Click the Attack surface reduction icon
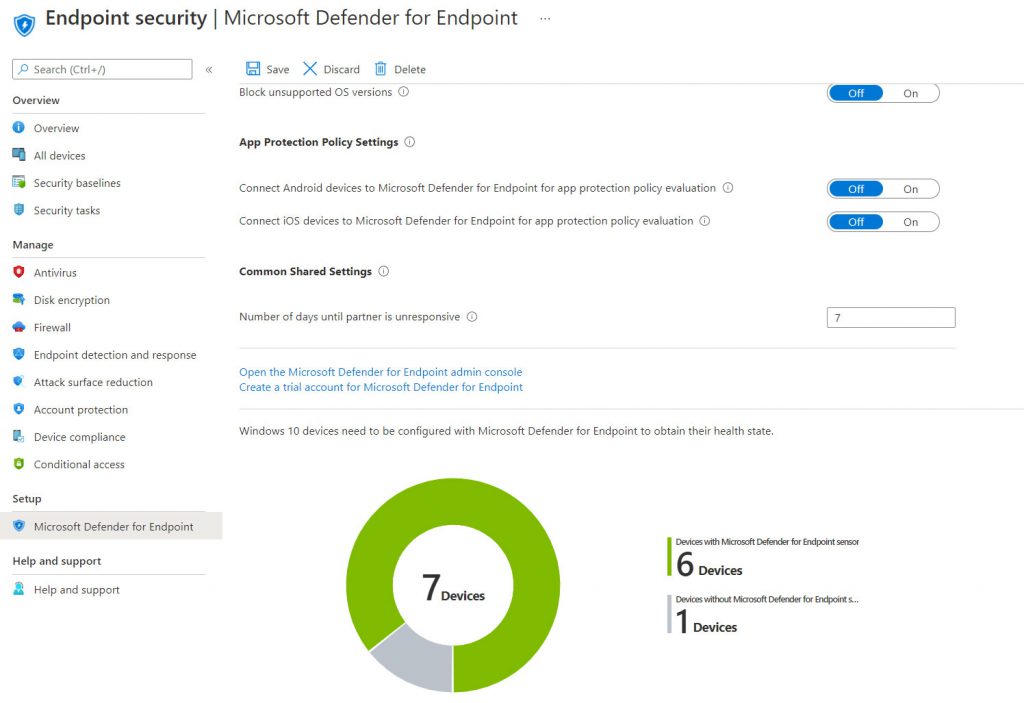Viewport: 1024px width, 703px height. pyautogui.click(x=19, y=382)
